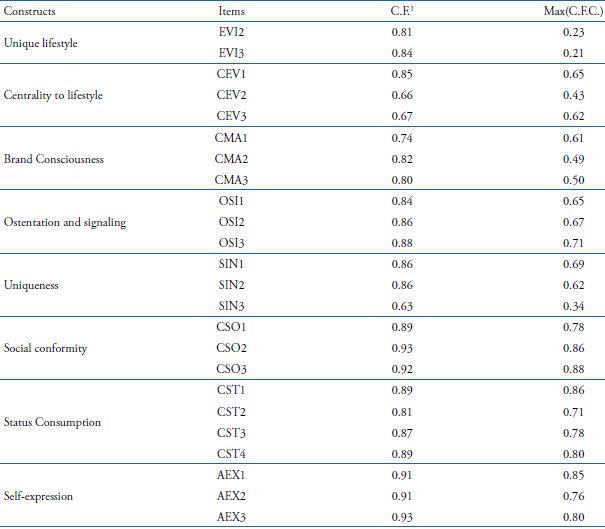The height and width of the screenshot is (529, 605).
Task: Select the SIN3 item cell
Action: (x=231, y=305)
